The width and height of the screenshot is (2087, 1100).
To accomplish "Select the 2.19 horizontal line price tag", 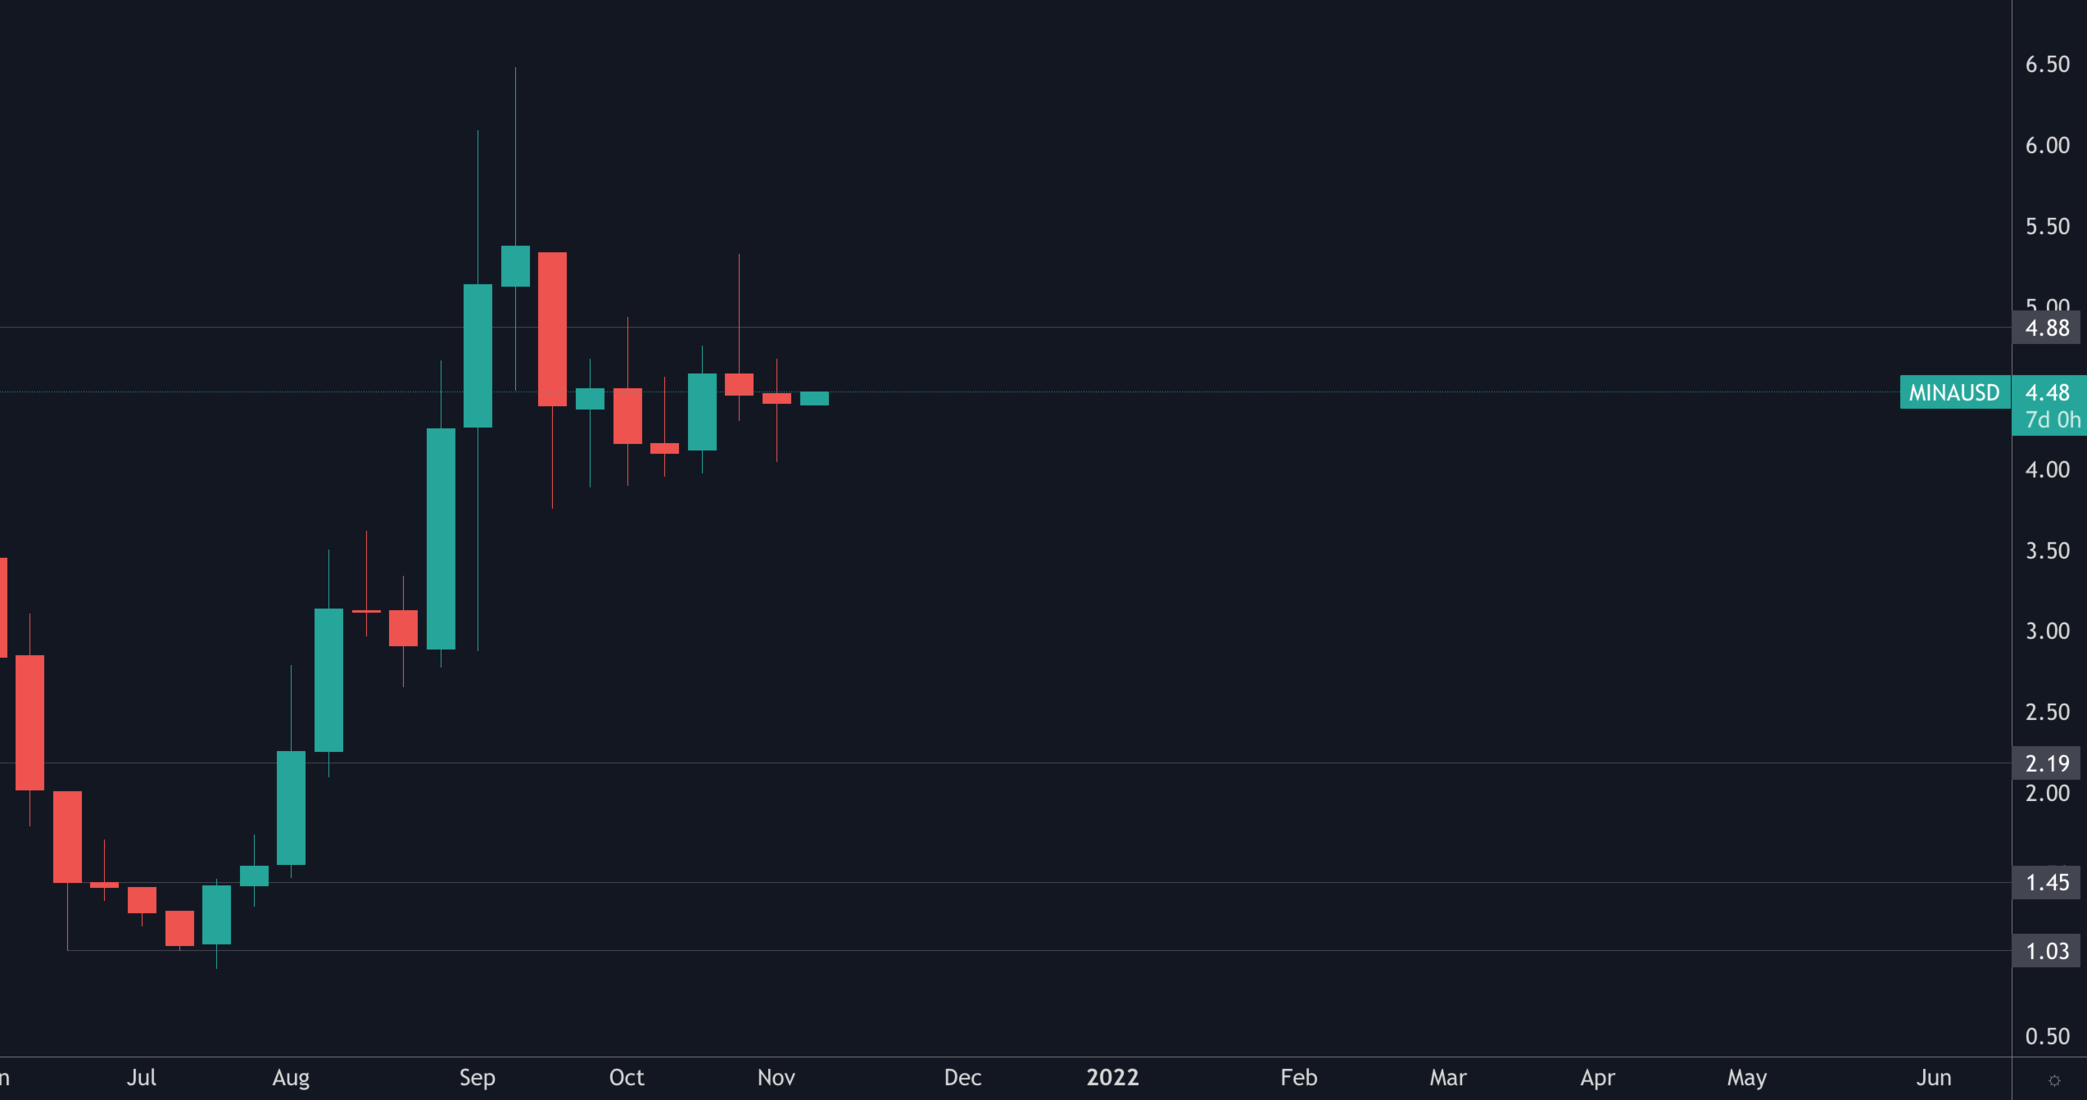I will (x=2047, y=764).
